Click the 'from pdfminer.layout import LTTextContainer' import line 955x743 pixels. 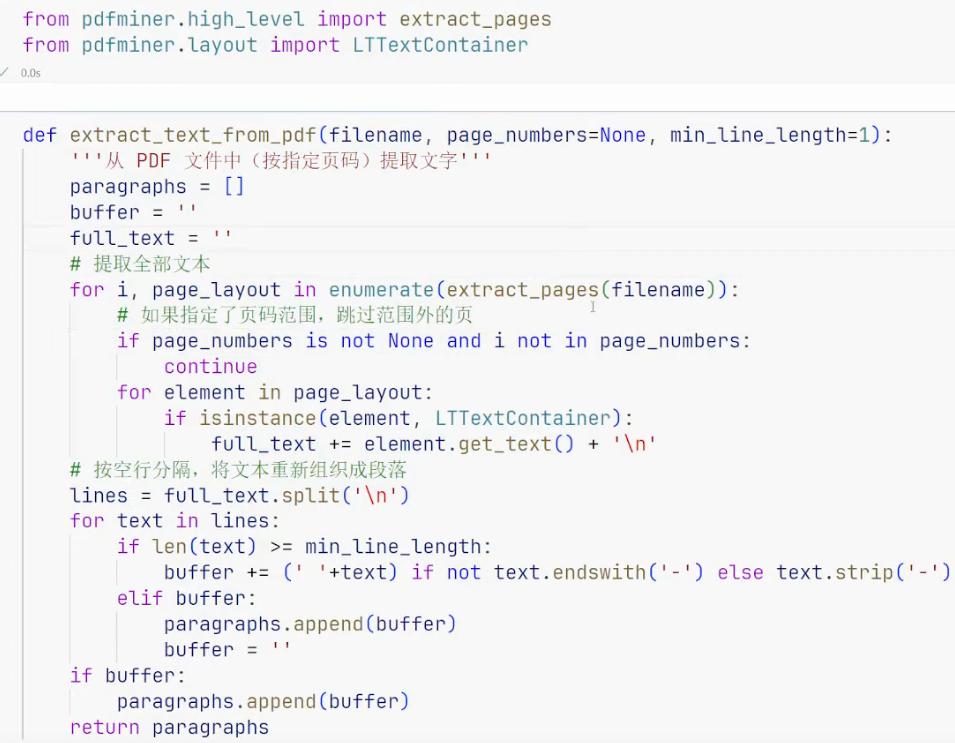click(275, 45)
